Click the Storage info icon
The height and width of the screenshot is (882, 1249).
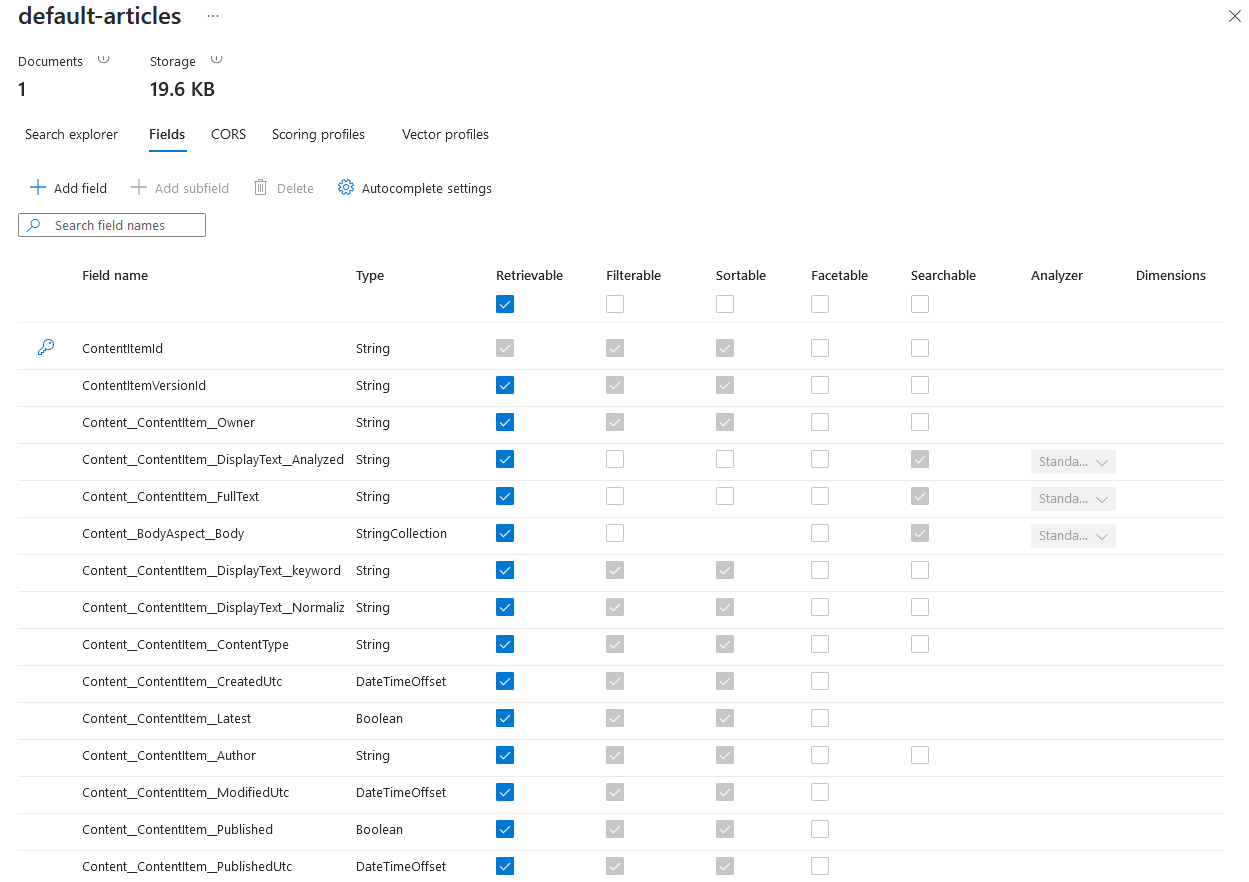tap(217, 60)
